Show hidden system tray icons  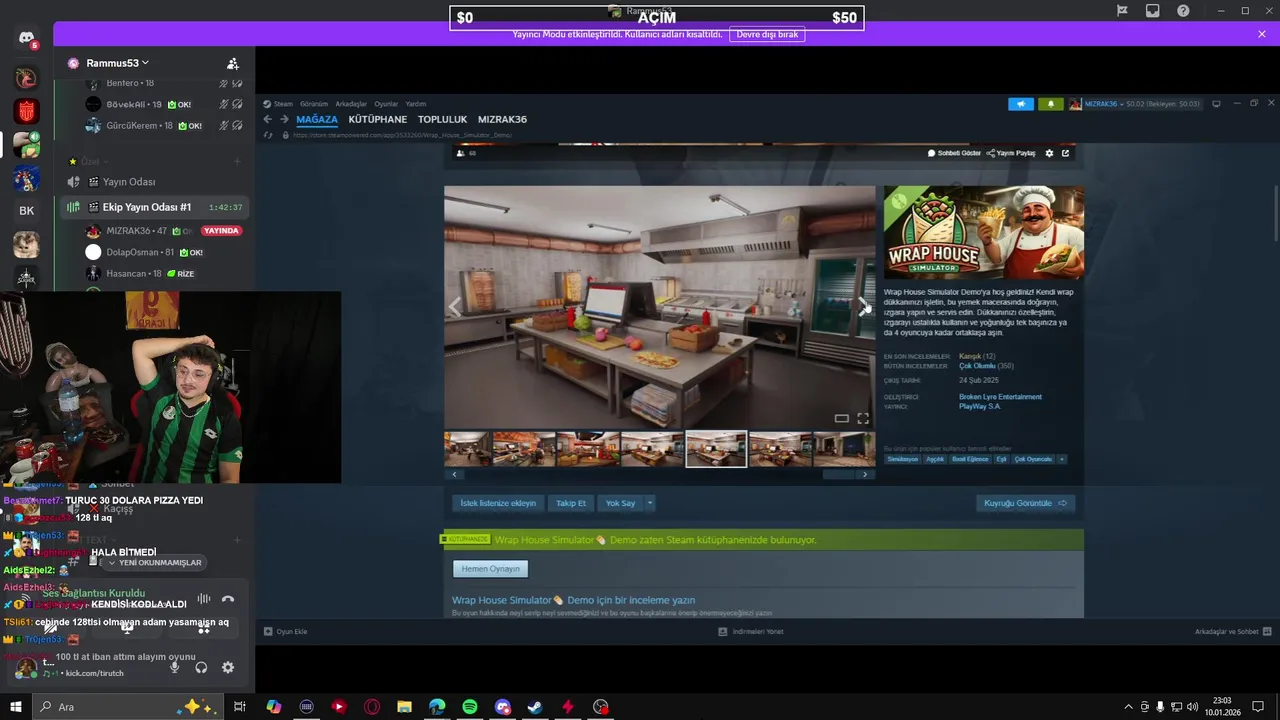pyautogui.click(x=1129, y=707)
